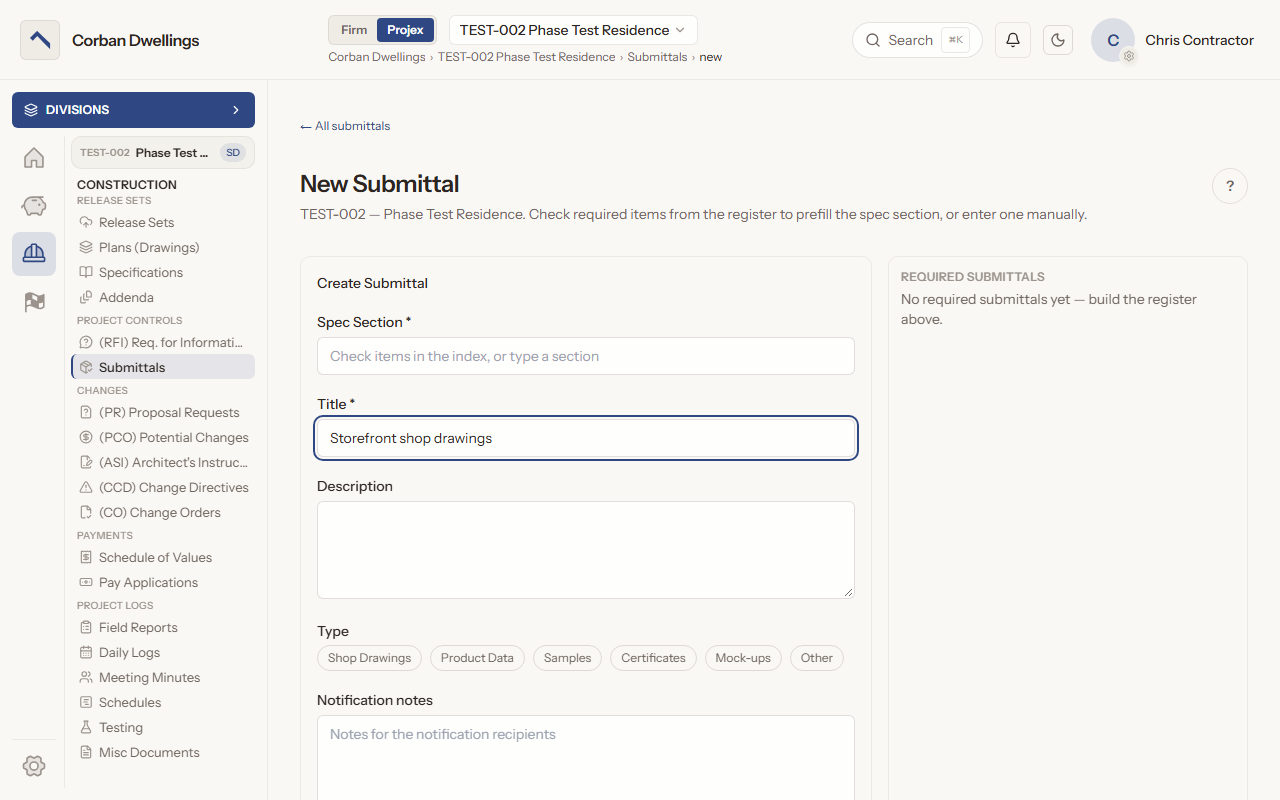Select the Other type chip

pyautogui.click(x=817, y=658)
